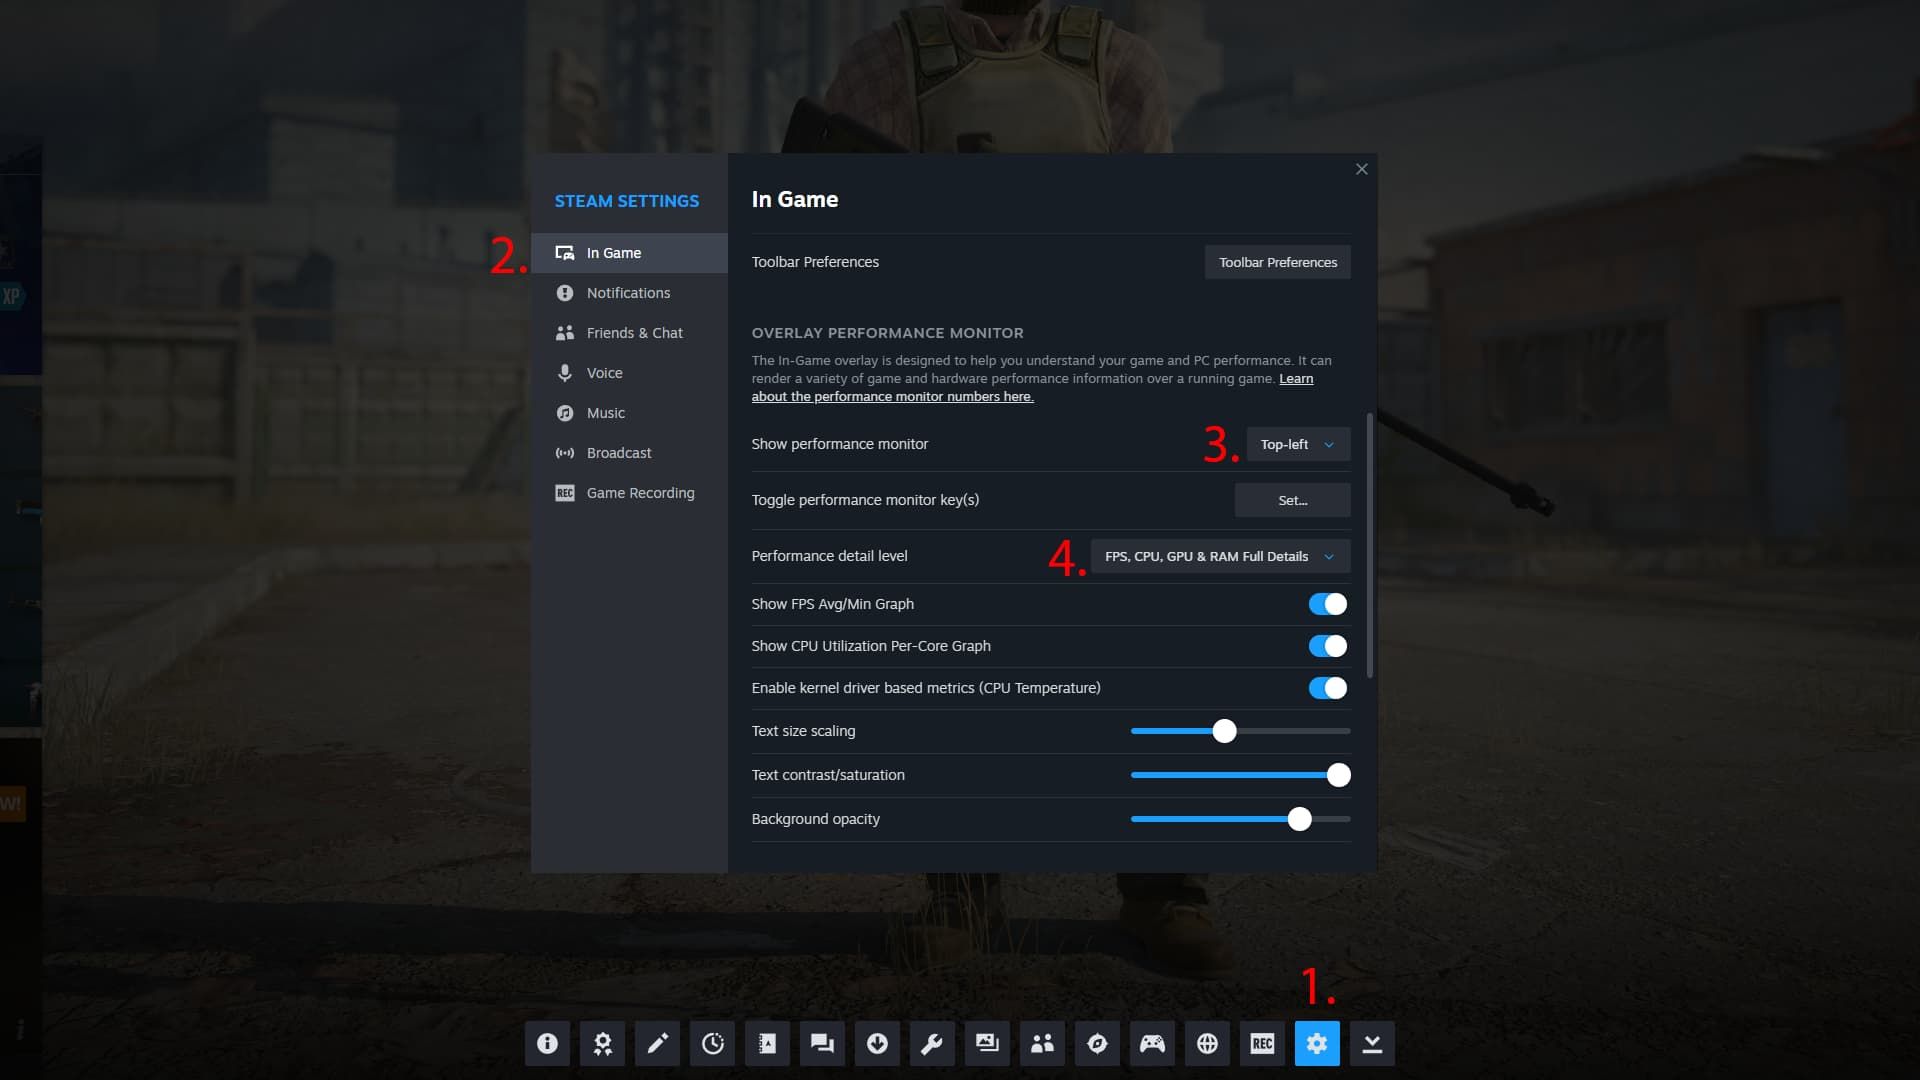The height and width of the screenshot is (1080, 1920).
Task: Open the notes pencil icon
Action: tap(657, 1043)
